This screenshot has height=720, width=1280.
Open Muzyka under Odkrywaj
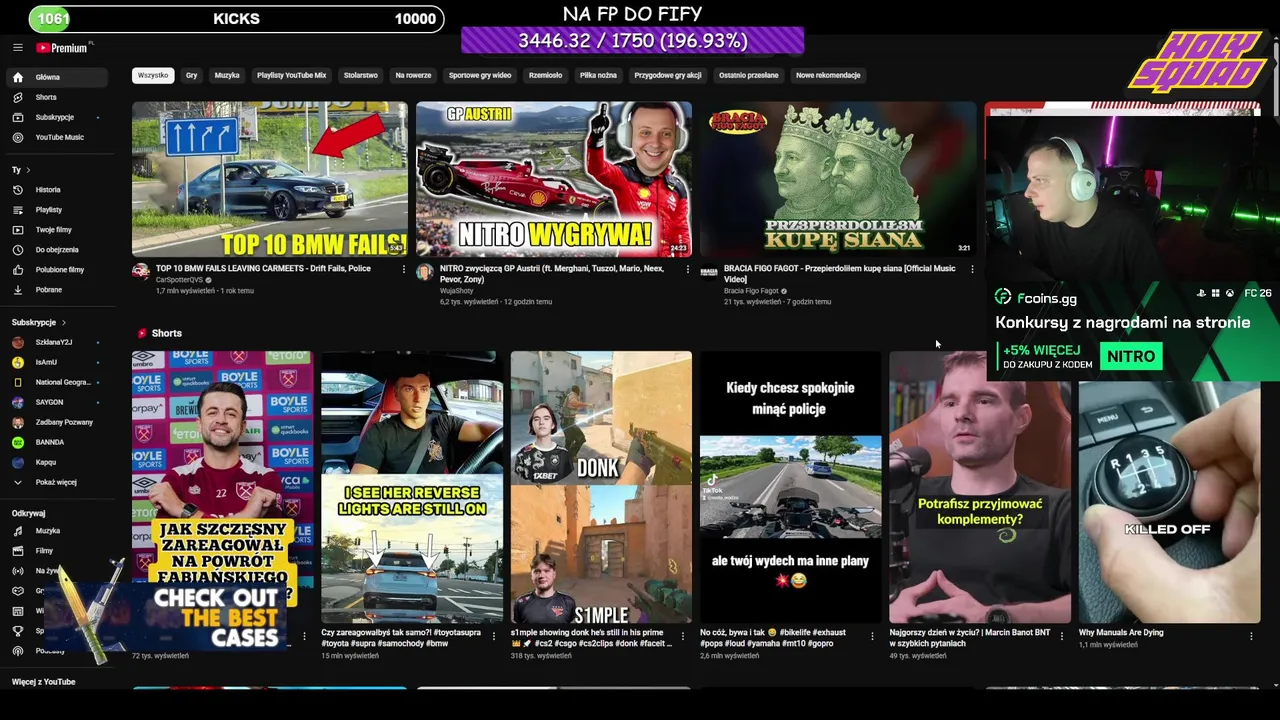pyautogui.click(x=56, y=531)
